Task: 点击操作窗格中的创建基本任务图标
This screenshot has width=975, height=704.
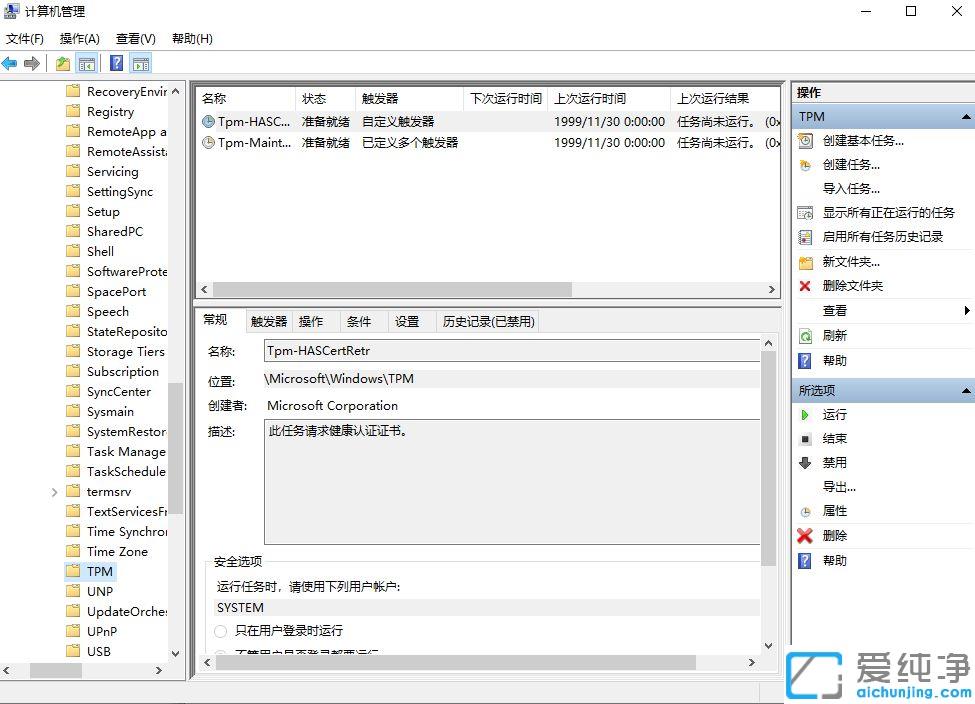Action: (x=806, y=140)
